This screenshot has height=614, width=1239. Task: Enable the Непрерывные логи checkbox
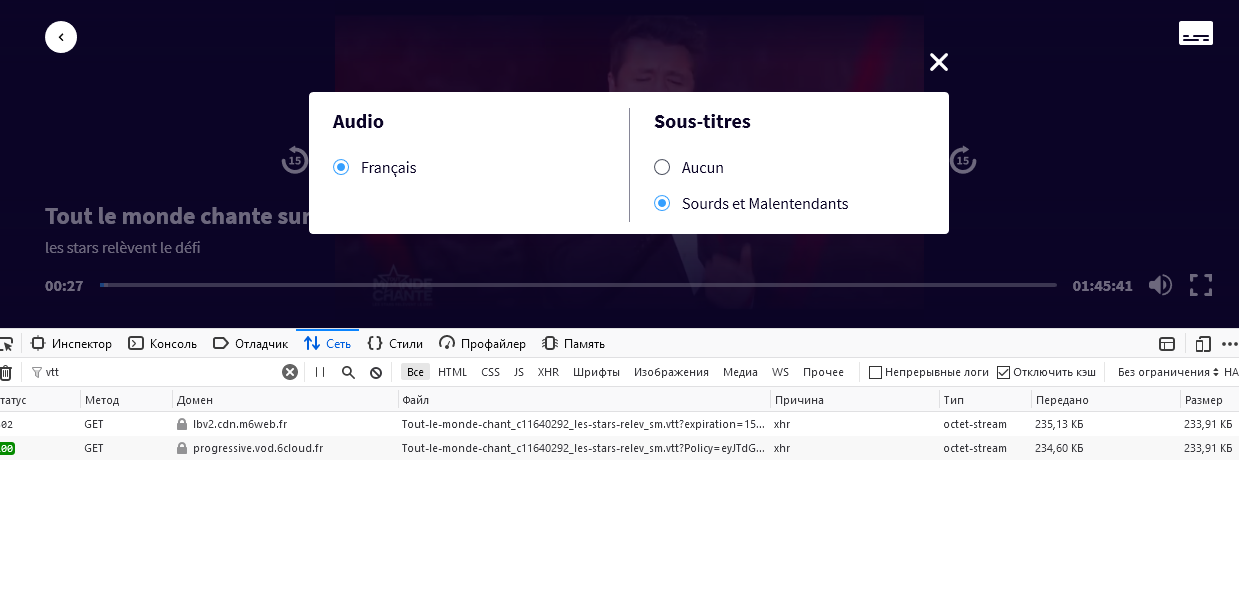pyautogui.click(x=876, y=372)
